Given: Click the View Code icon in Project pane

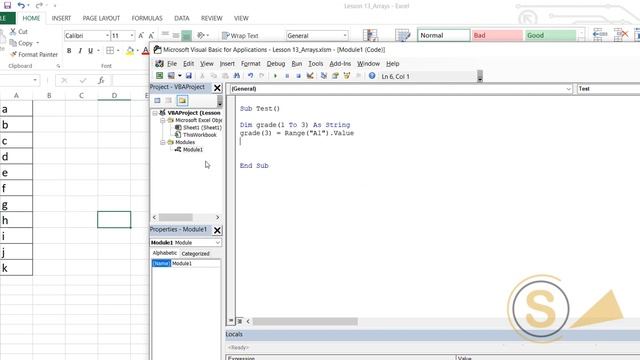Looking at the screenshot, I should click(157, 100).
